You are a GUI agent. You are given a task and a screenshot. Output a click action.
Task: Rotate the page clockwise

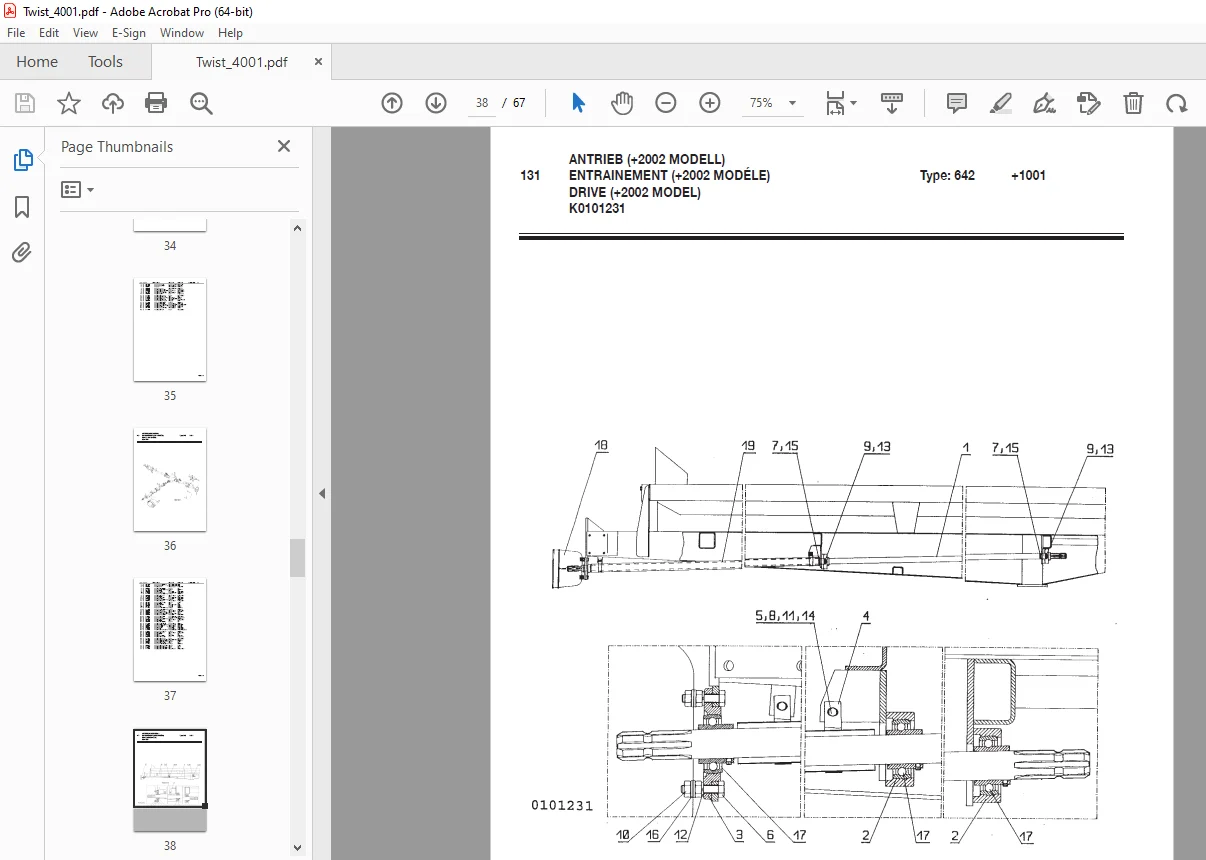pyautogui.click(x=1177, y=103)
